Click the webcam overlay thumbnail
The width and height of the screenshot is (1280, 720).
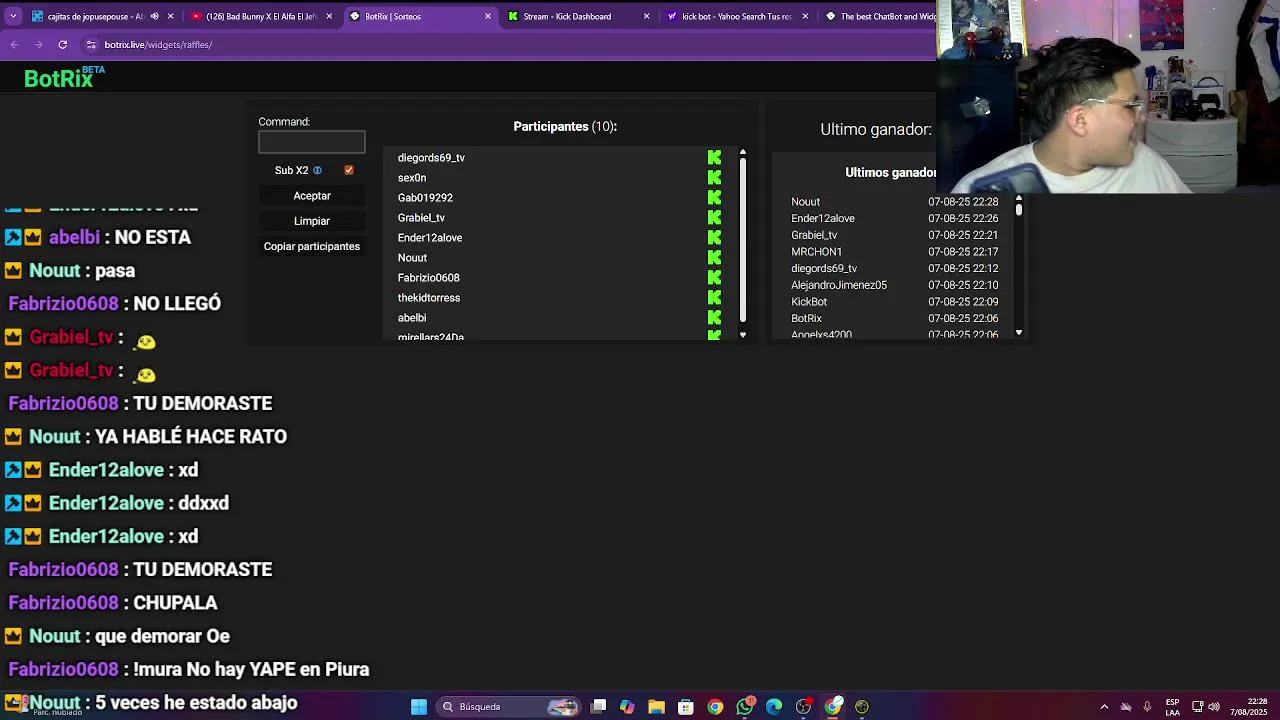tap(1108, 96)
